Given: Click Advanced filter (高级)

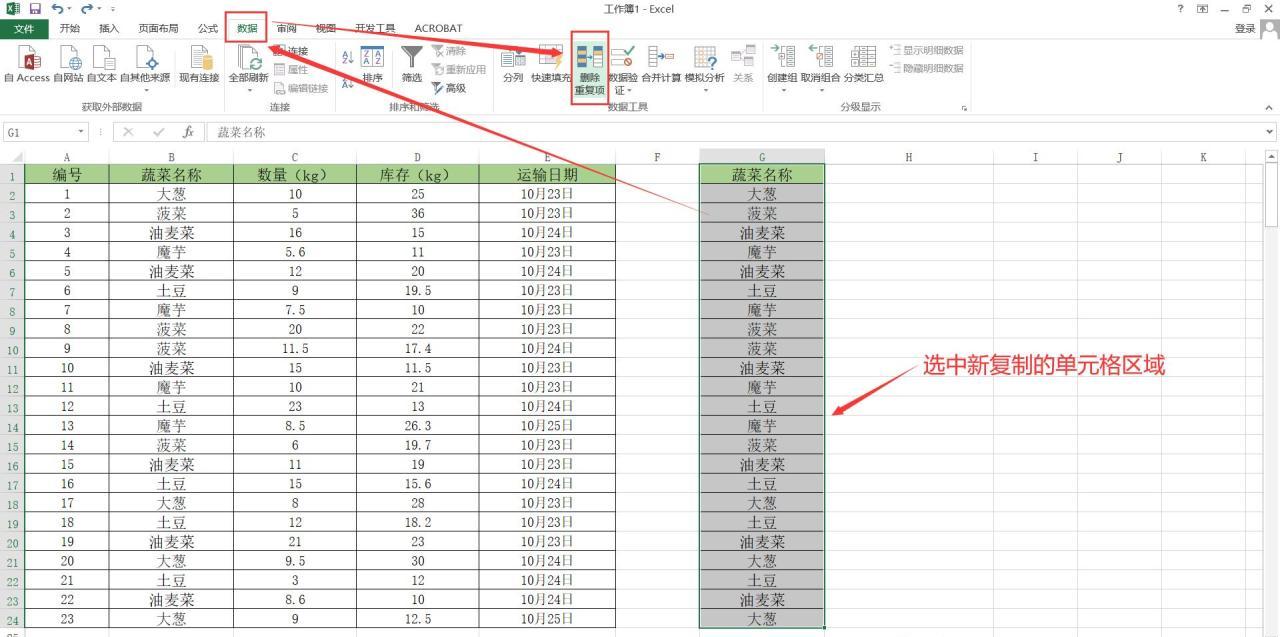Looking at the screenshot, I should pos(448,88).
